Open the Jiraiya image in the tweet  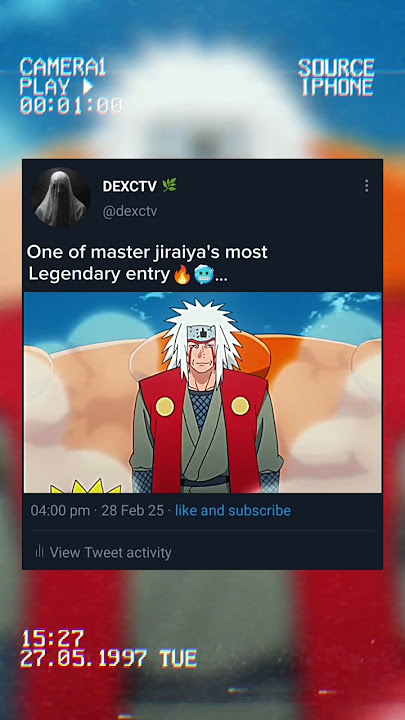click(x=202, y=393)
